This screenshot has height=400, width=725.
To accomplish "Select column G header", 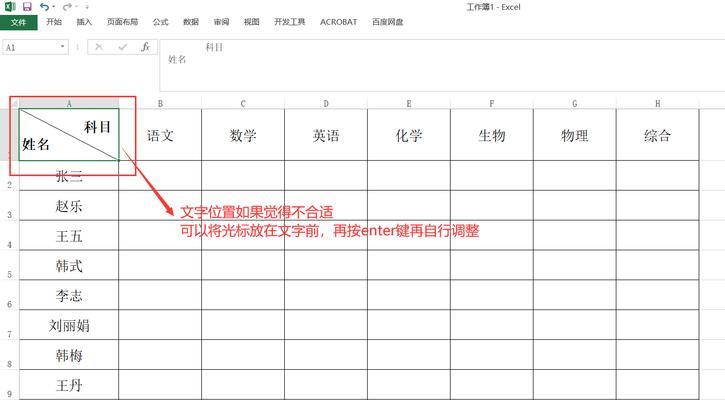I will (x=575, y=104).
